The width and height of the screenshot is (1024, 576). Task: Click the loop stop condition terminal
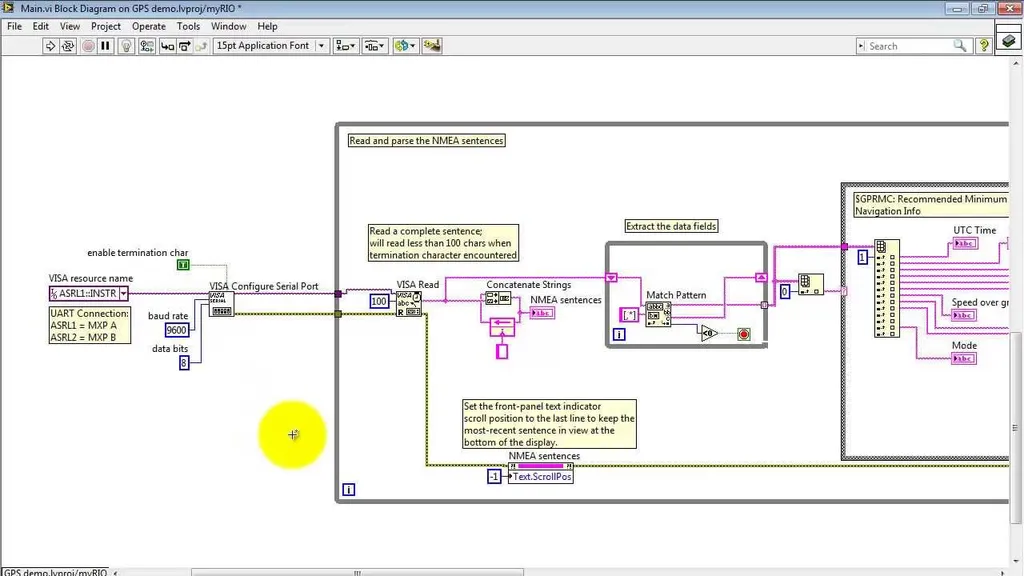tap(743, 334)
